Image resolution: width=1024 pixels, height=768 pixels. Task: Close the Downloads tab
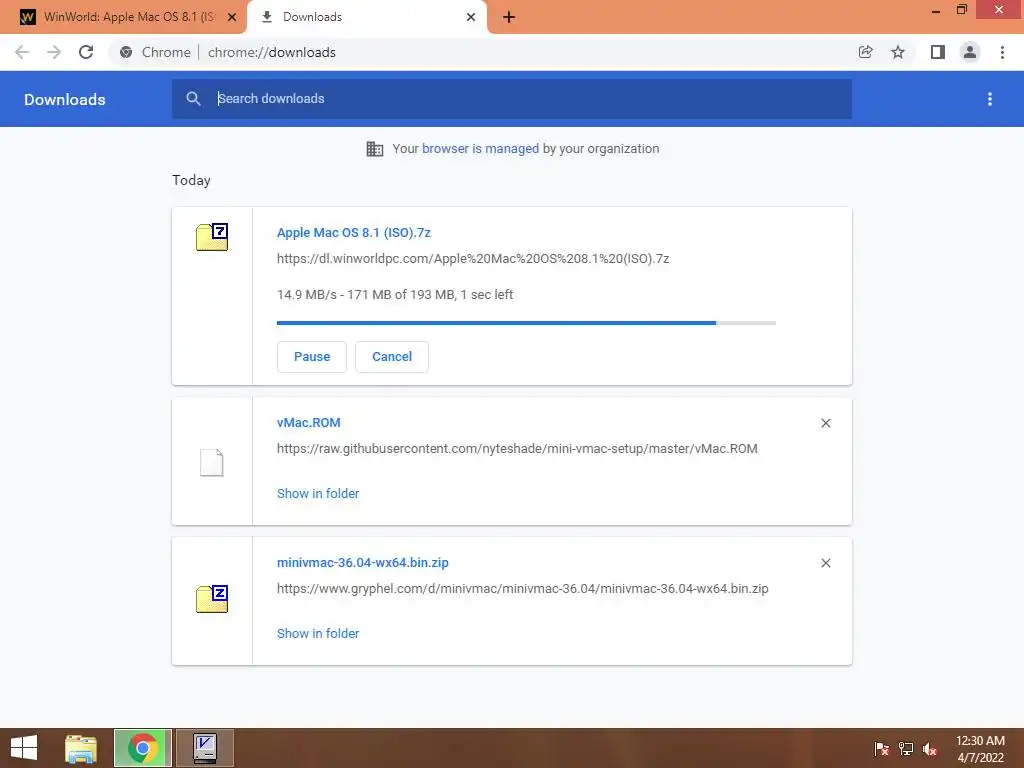coord(471,17)
